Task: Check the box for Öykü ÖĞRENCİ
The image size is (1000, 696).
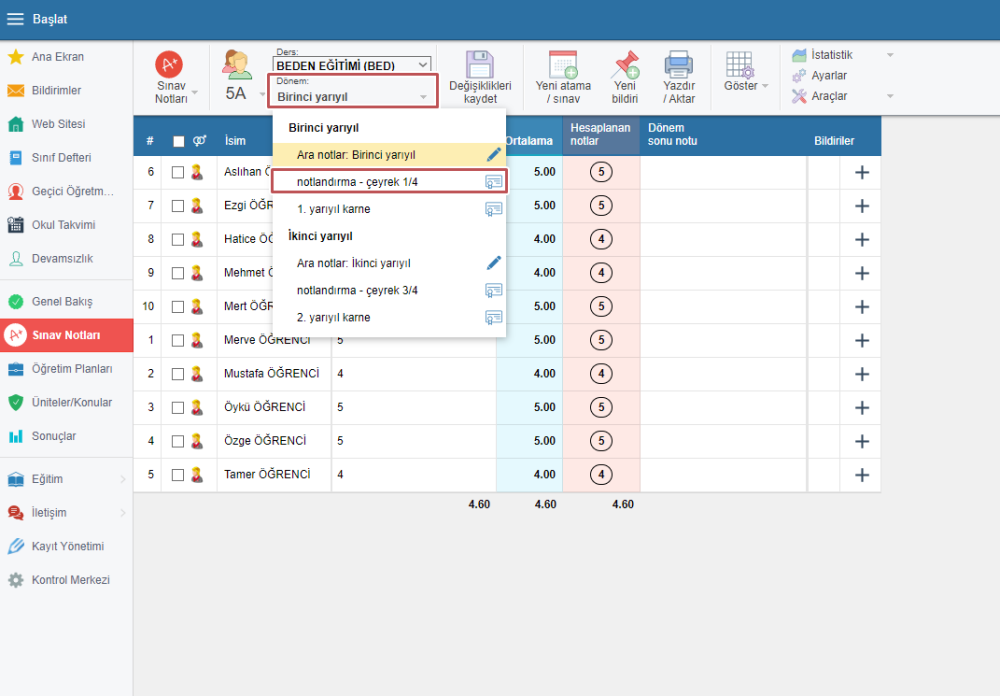Action: tap(178, 408)
